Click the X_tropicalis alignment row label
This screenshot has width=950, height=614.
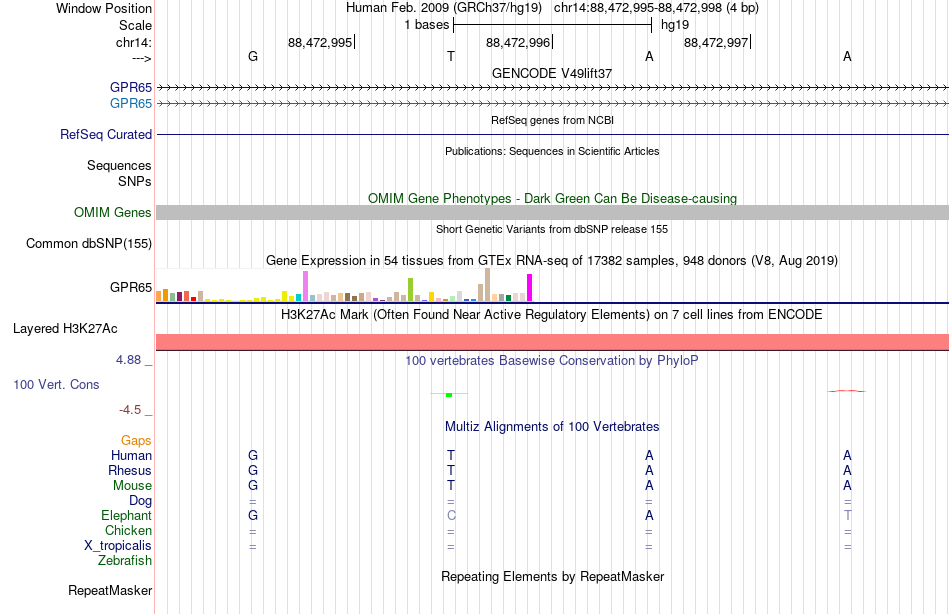click(x=118, y=546)
